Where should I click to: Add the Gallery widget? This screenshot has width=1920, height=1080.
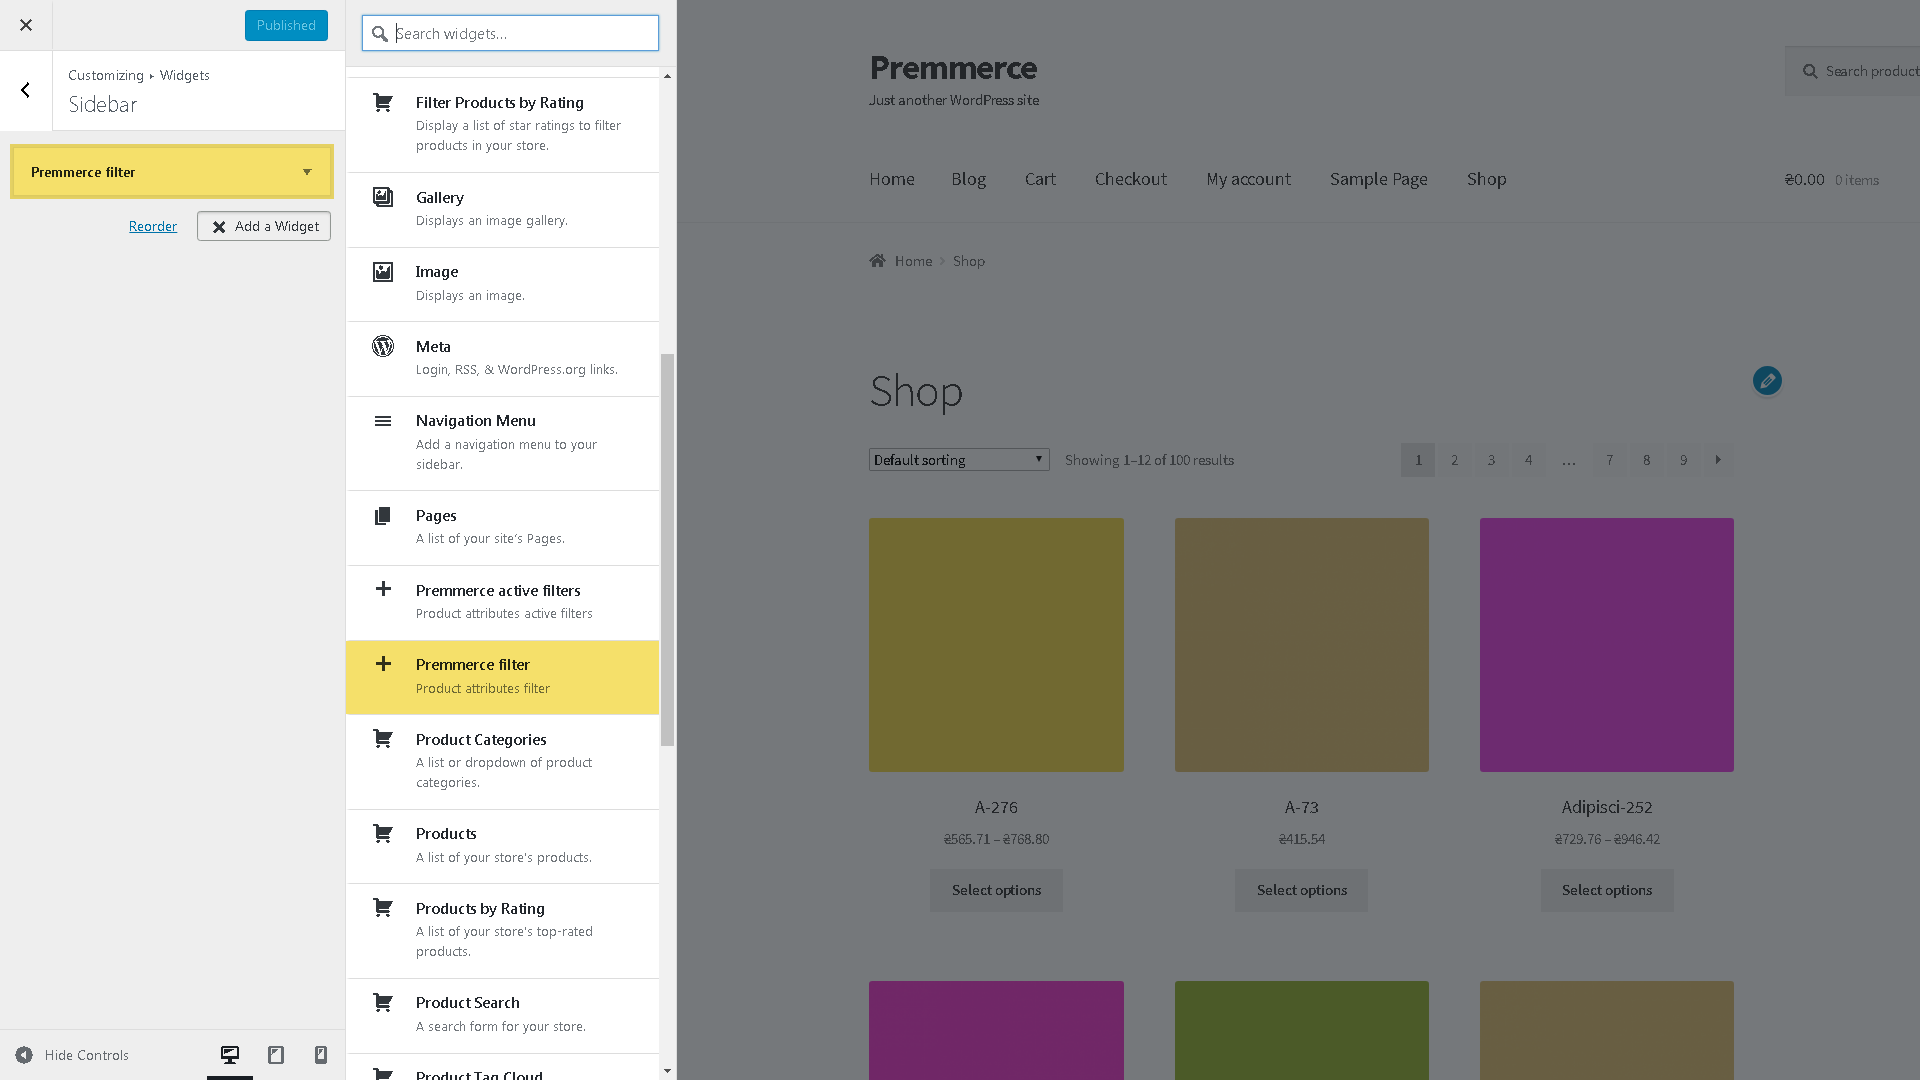click(502, 209)
